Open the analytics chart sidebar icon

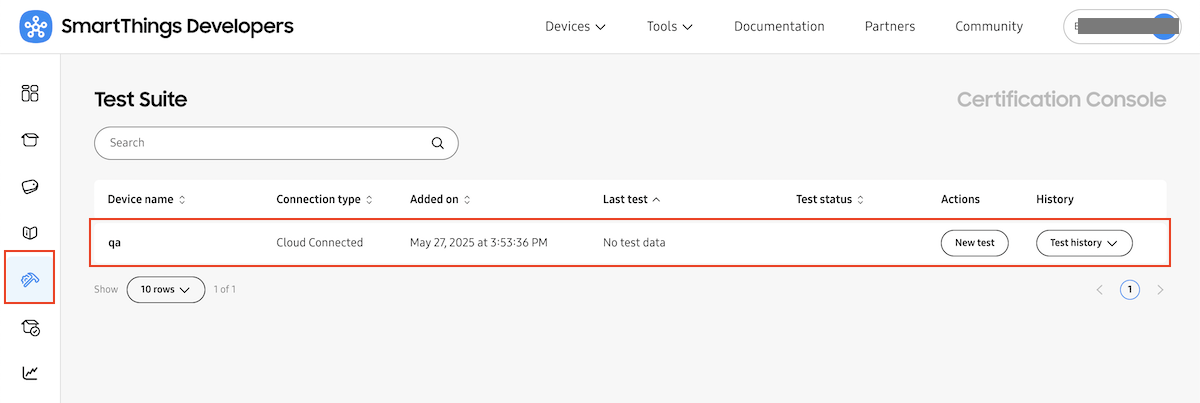point(30,373)
